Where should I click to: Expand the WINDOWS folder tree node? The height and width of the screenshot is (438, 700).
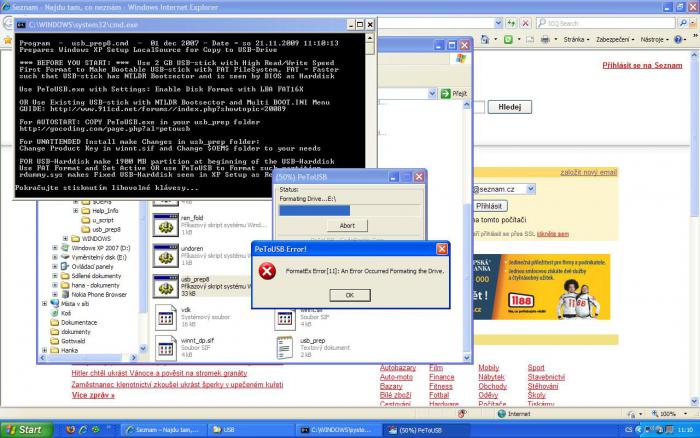[x=67, y=238]
